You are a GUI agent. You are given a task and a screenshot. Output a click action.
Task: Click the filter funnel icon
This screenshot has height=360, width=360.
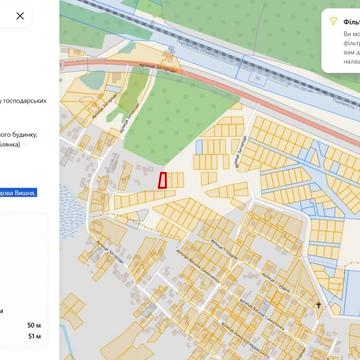[x=333, y=22]
